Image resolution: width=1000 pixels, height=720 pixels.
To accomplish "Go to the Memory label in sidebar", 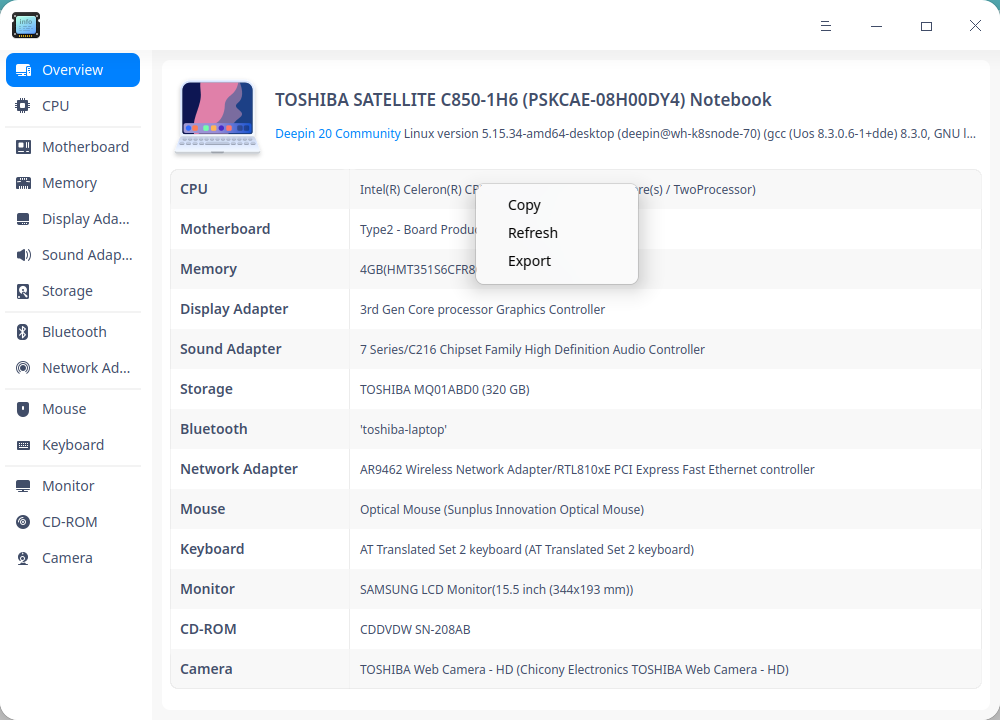I will (x=70, y=183).
